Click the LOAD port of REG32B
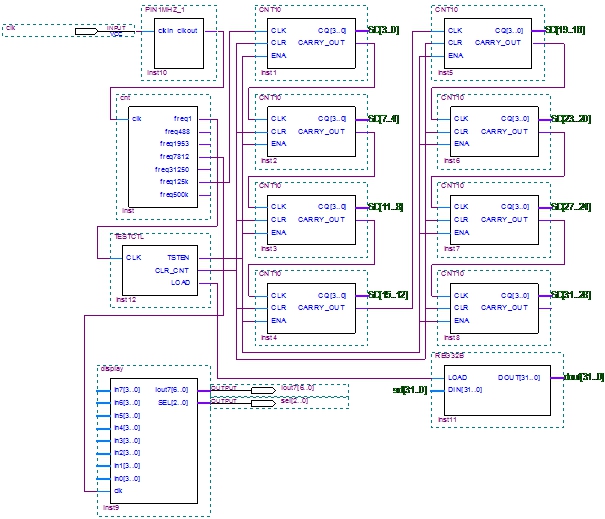605x519 pixels. coord(457,377)
